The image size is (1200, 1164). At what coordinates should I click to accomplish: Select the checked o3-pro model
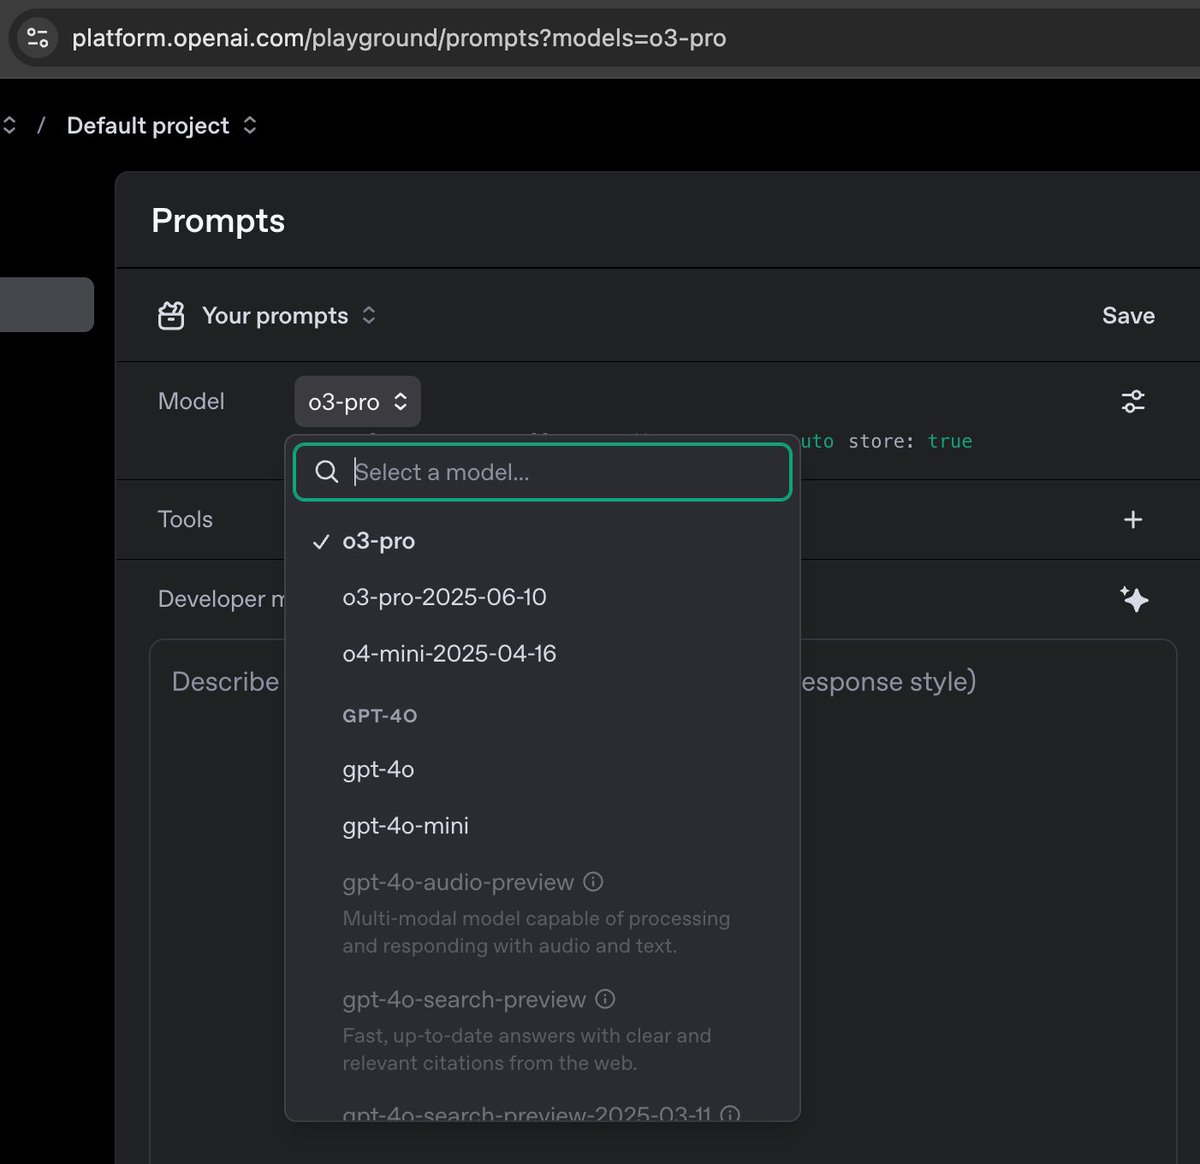coord(542,541)
